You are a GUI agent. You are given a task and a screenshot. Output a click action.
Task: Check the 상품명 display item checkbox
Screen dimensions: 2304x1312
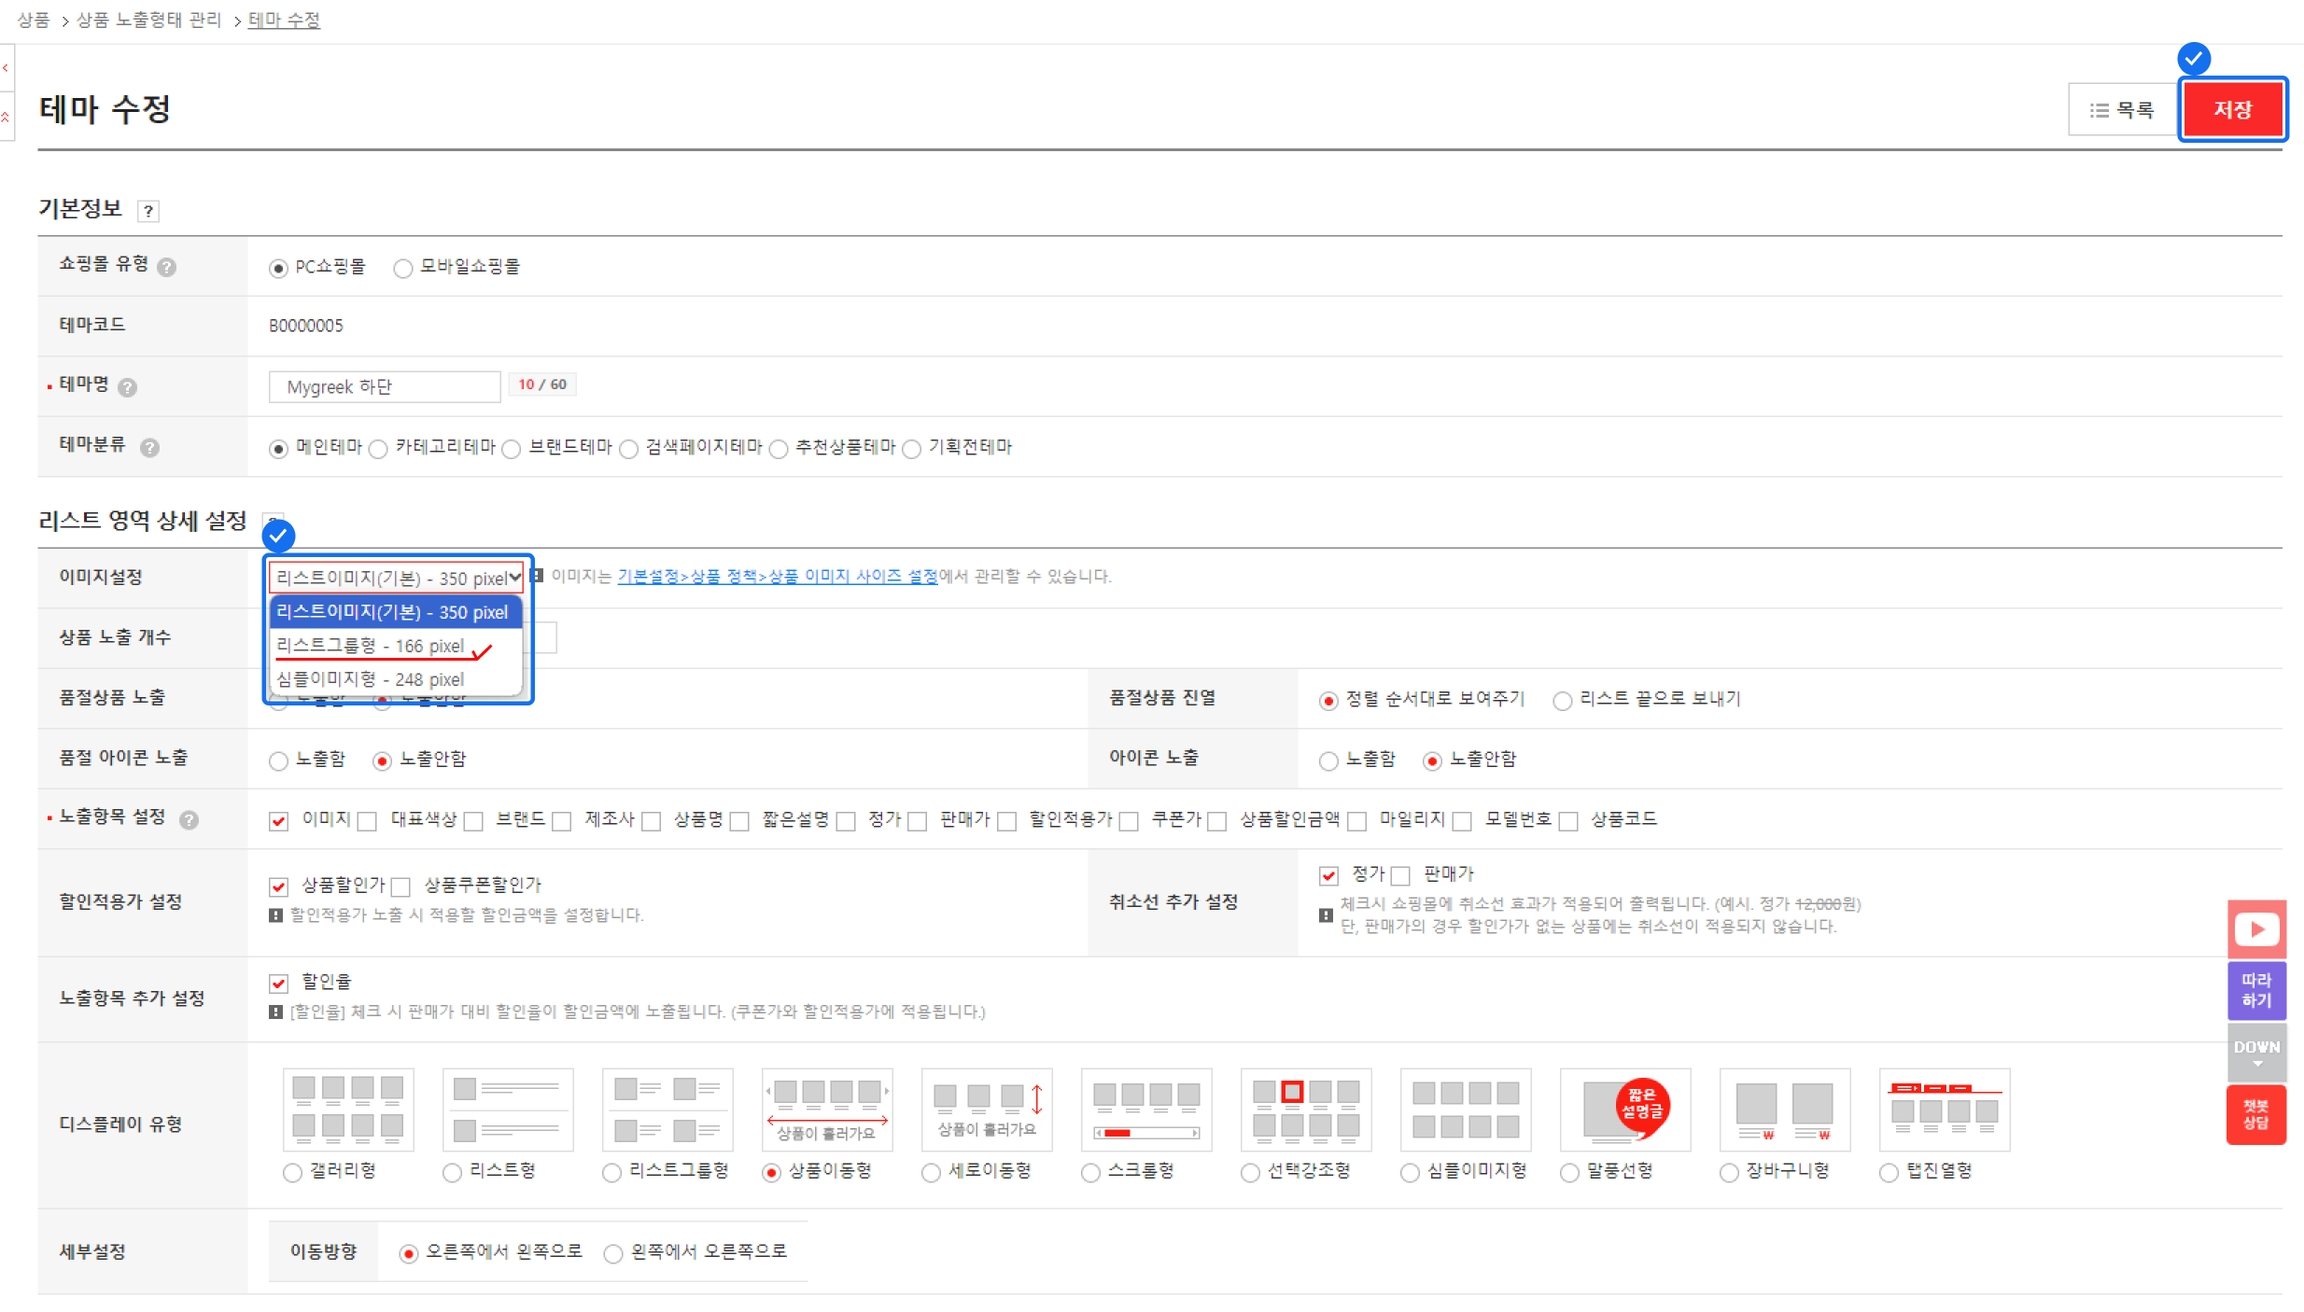[651, 822]
